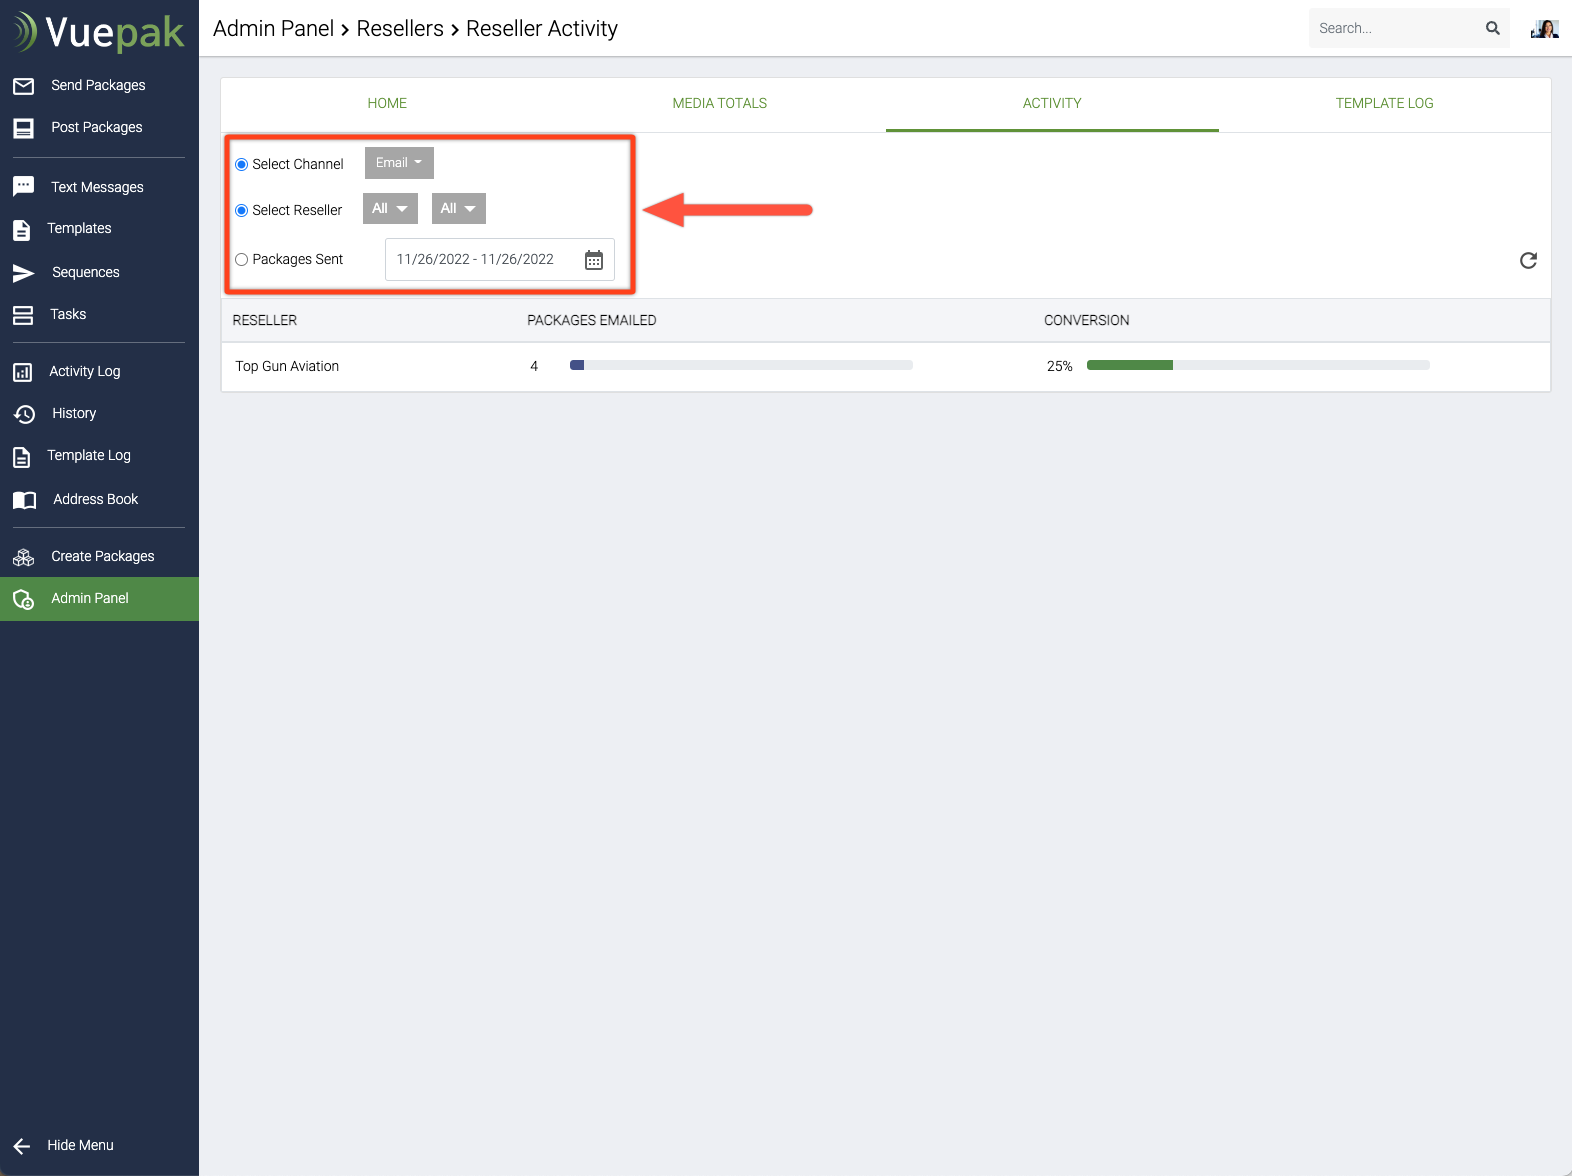Open the user profile avatar
Screen dimensions: 1572x1176
(x=1544, y=28)
